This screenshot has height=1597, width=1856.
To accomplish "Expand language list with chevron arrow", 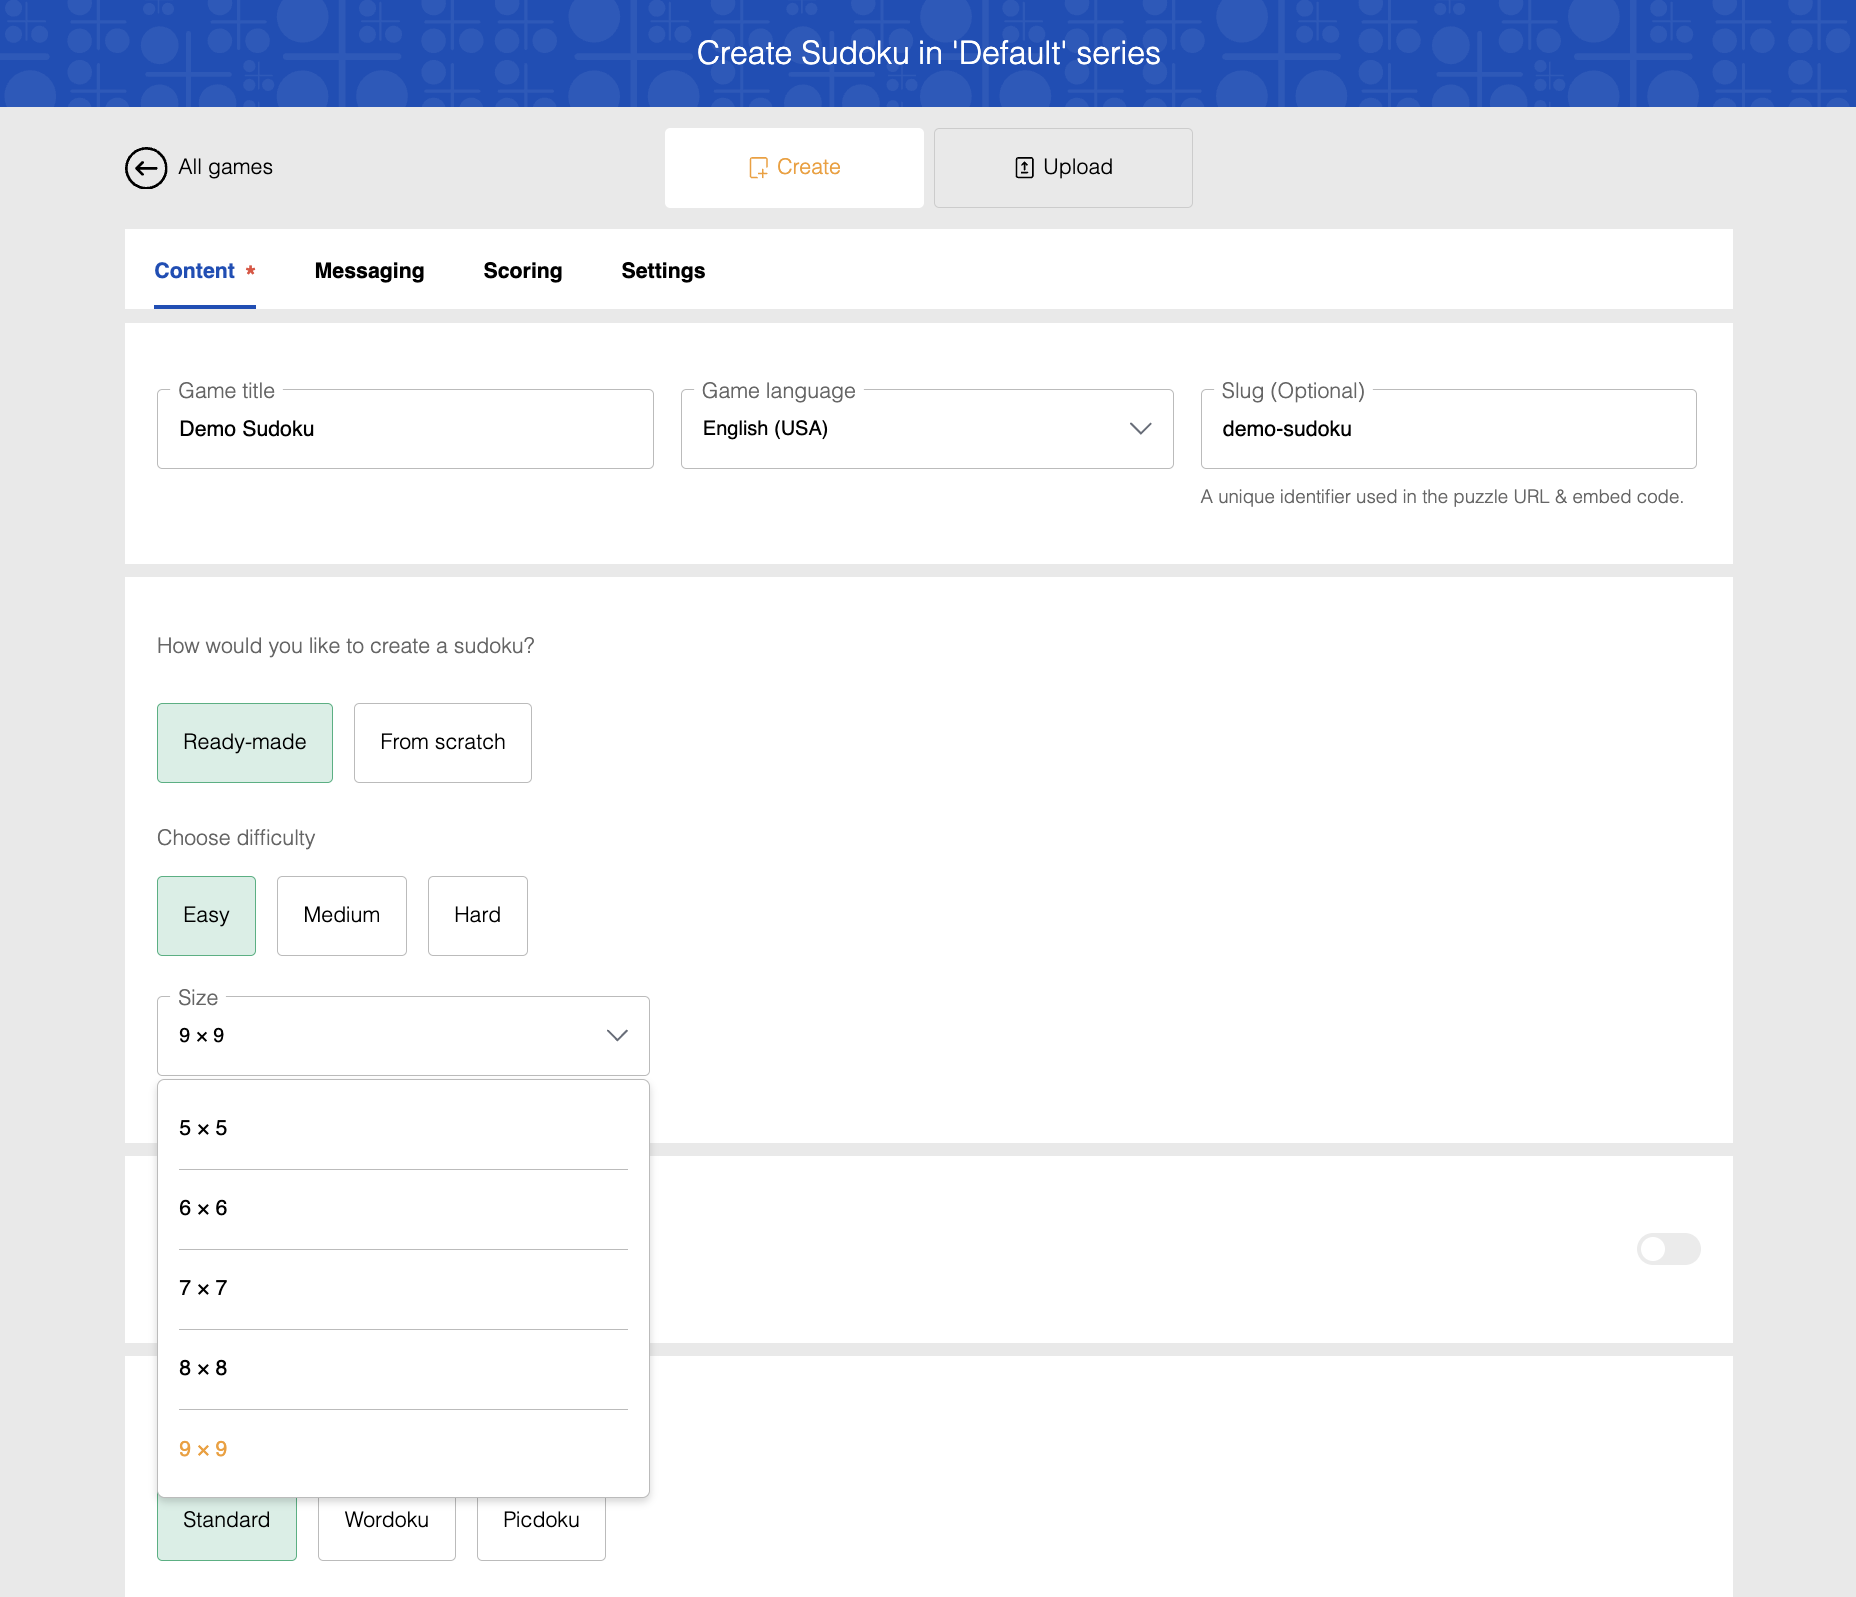I will pyautogui.click(x=1140, y=429).
